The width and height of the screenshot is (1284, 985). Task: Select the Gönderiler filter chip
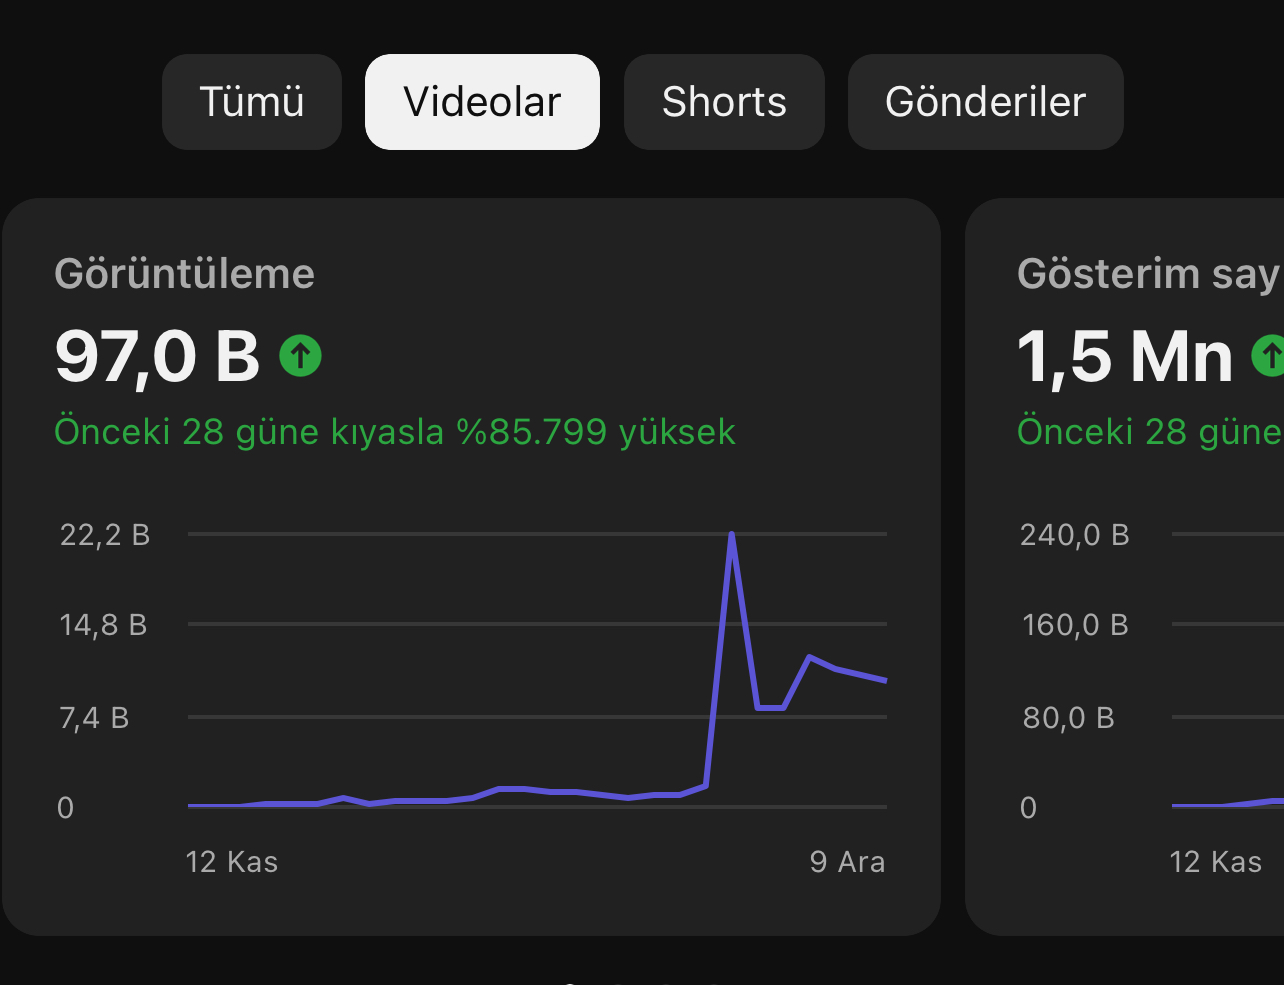pyautogui.click(x=985, y=102)
